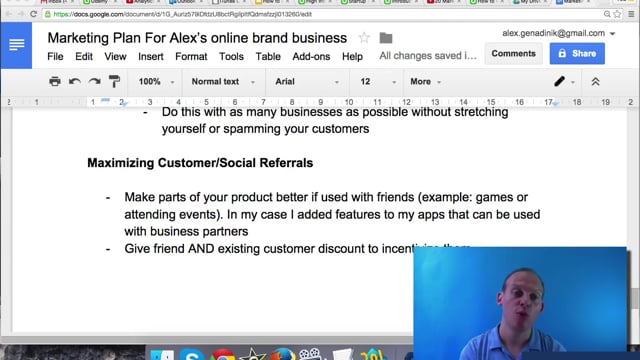640x360 pixels.
Task: Click the Comments button
Action: 513,53
